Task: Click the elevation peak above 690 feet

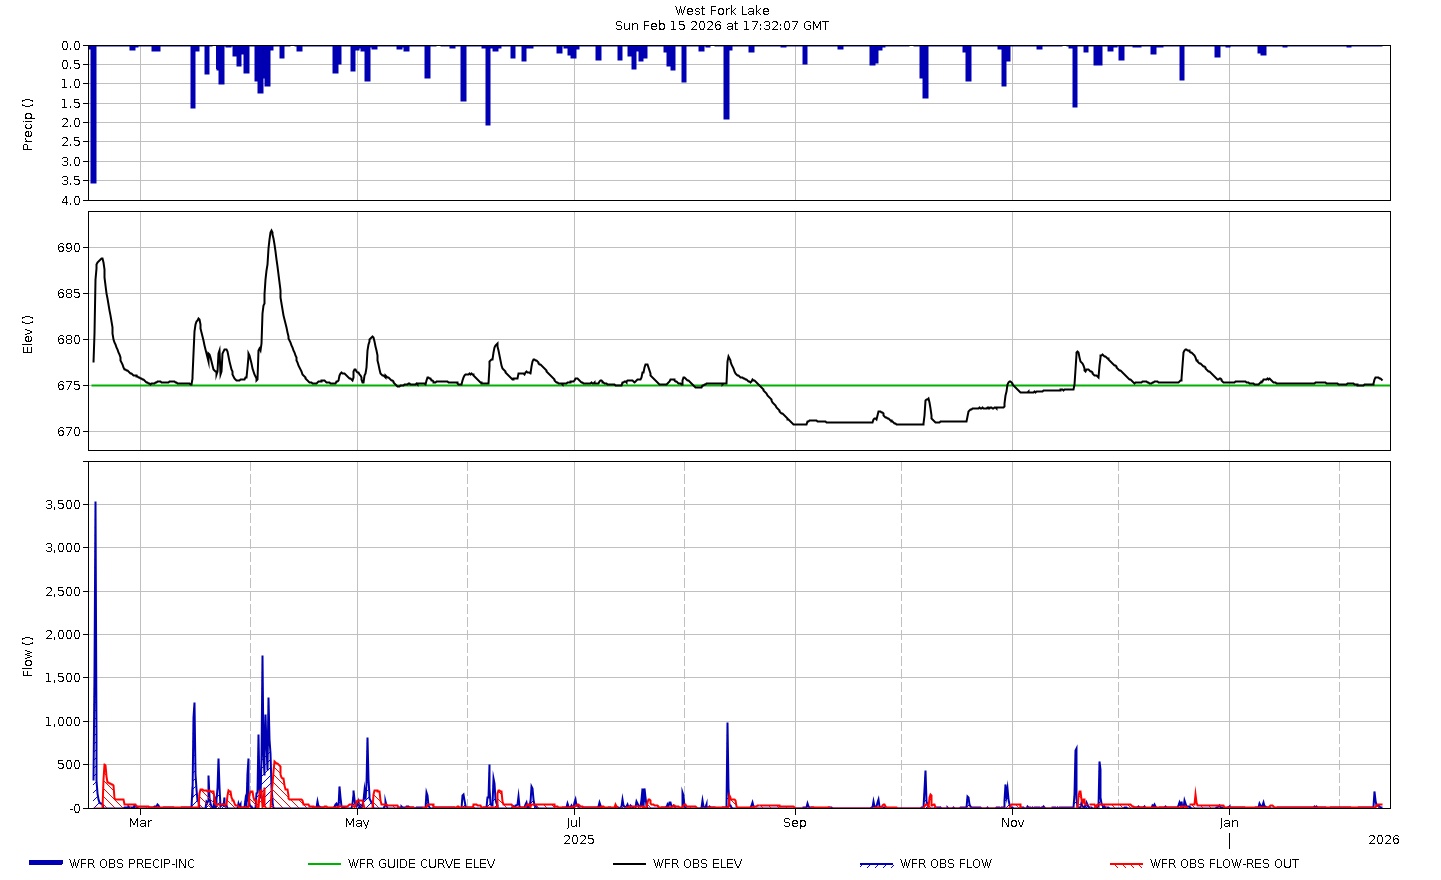Action: coord(271,232)
